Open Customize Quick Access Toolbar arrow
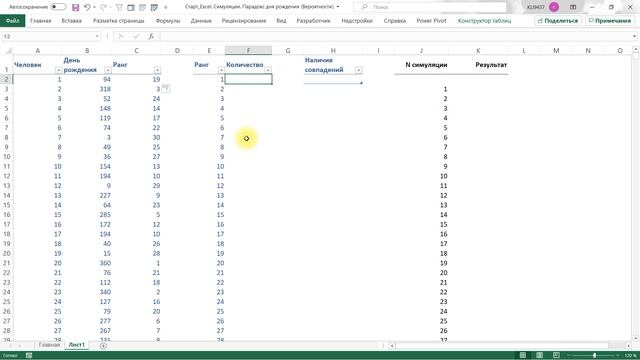Image resolution: width=640 pixels, height=360 pixels. click(166, 7)
